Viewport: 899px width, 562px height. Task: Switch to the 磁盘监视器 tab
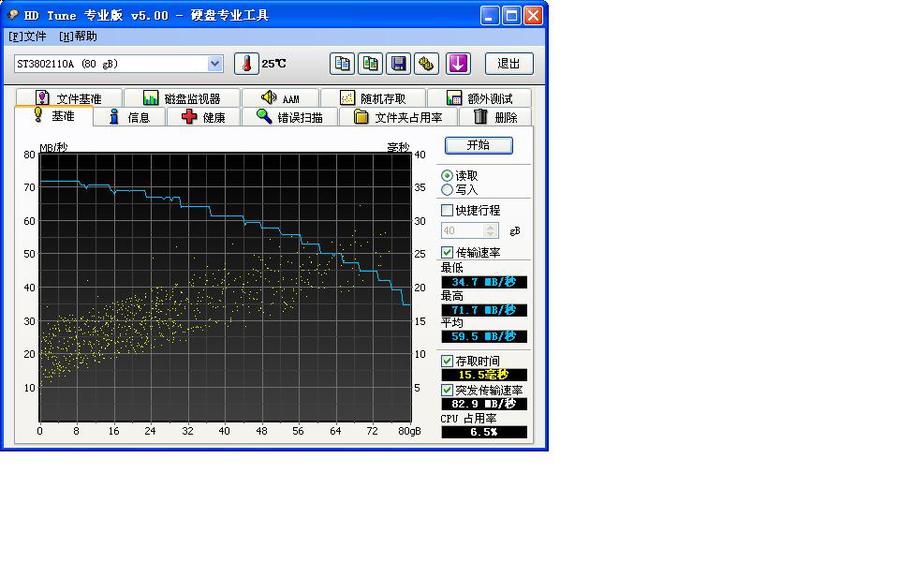tap(182, 98)
